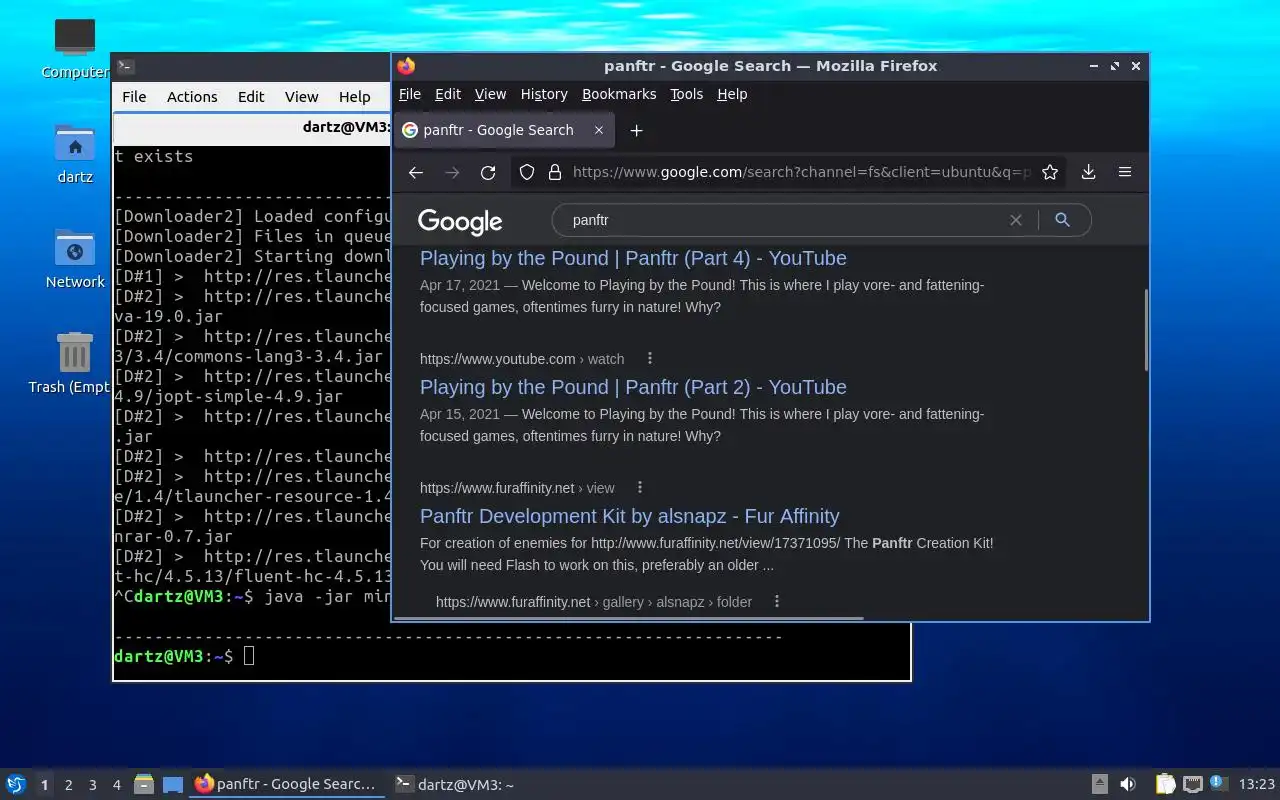The image size is (1280, 800).
Task: Open Firefox History menu
Action: (544, 94)
